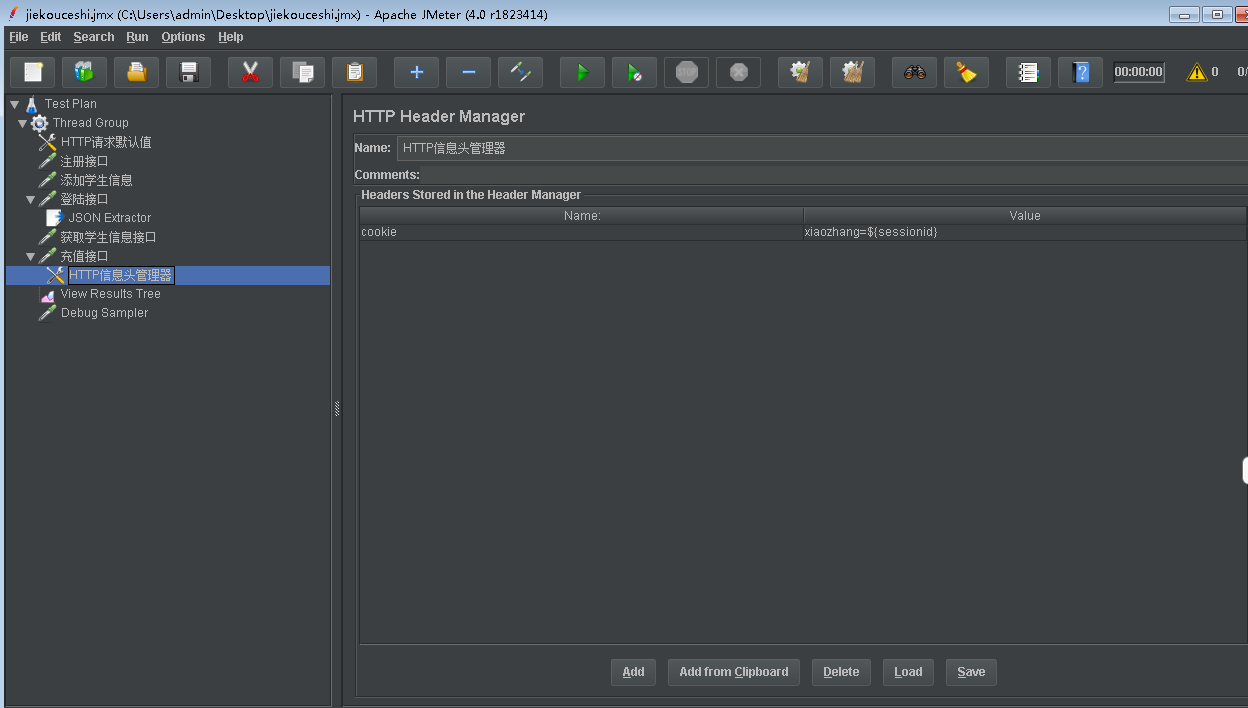
Task: Click Add from Clipboard button
Action: [734, 672]
